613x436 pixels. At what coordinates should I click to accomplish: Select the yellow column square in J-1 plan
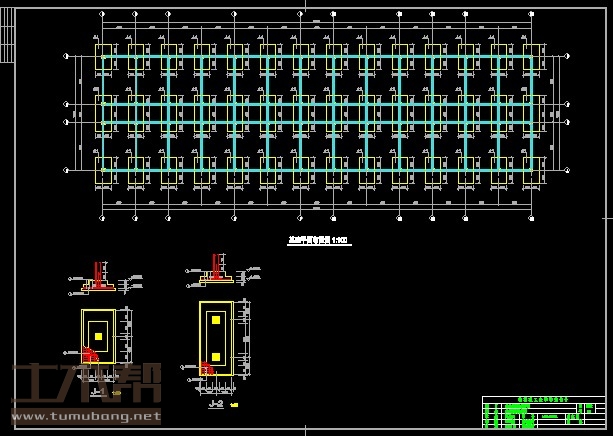coord(98,336)
